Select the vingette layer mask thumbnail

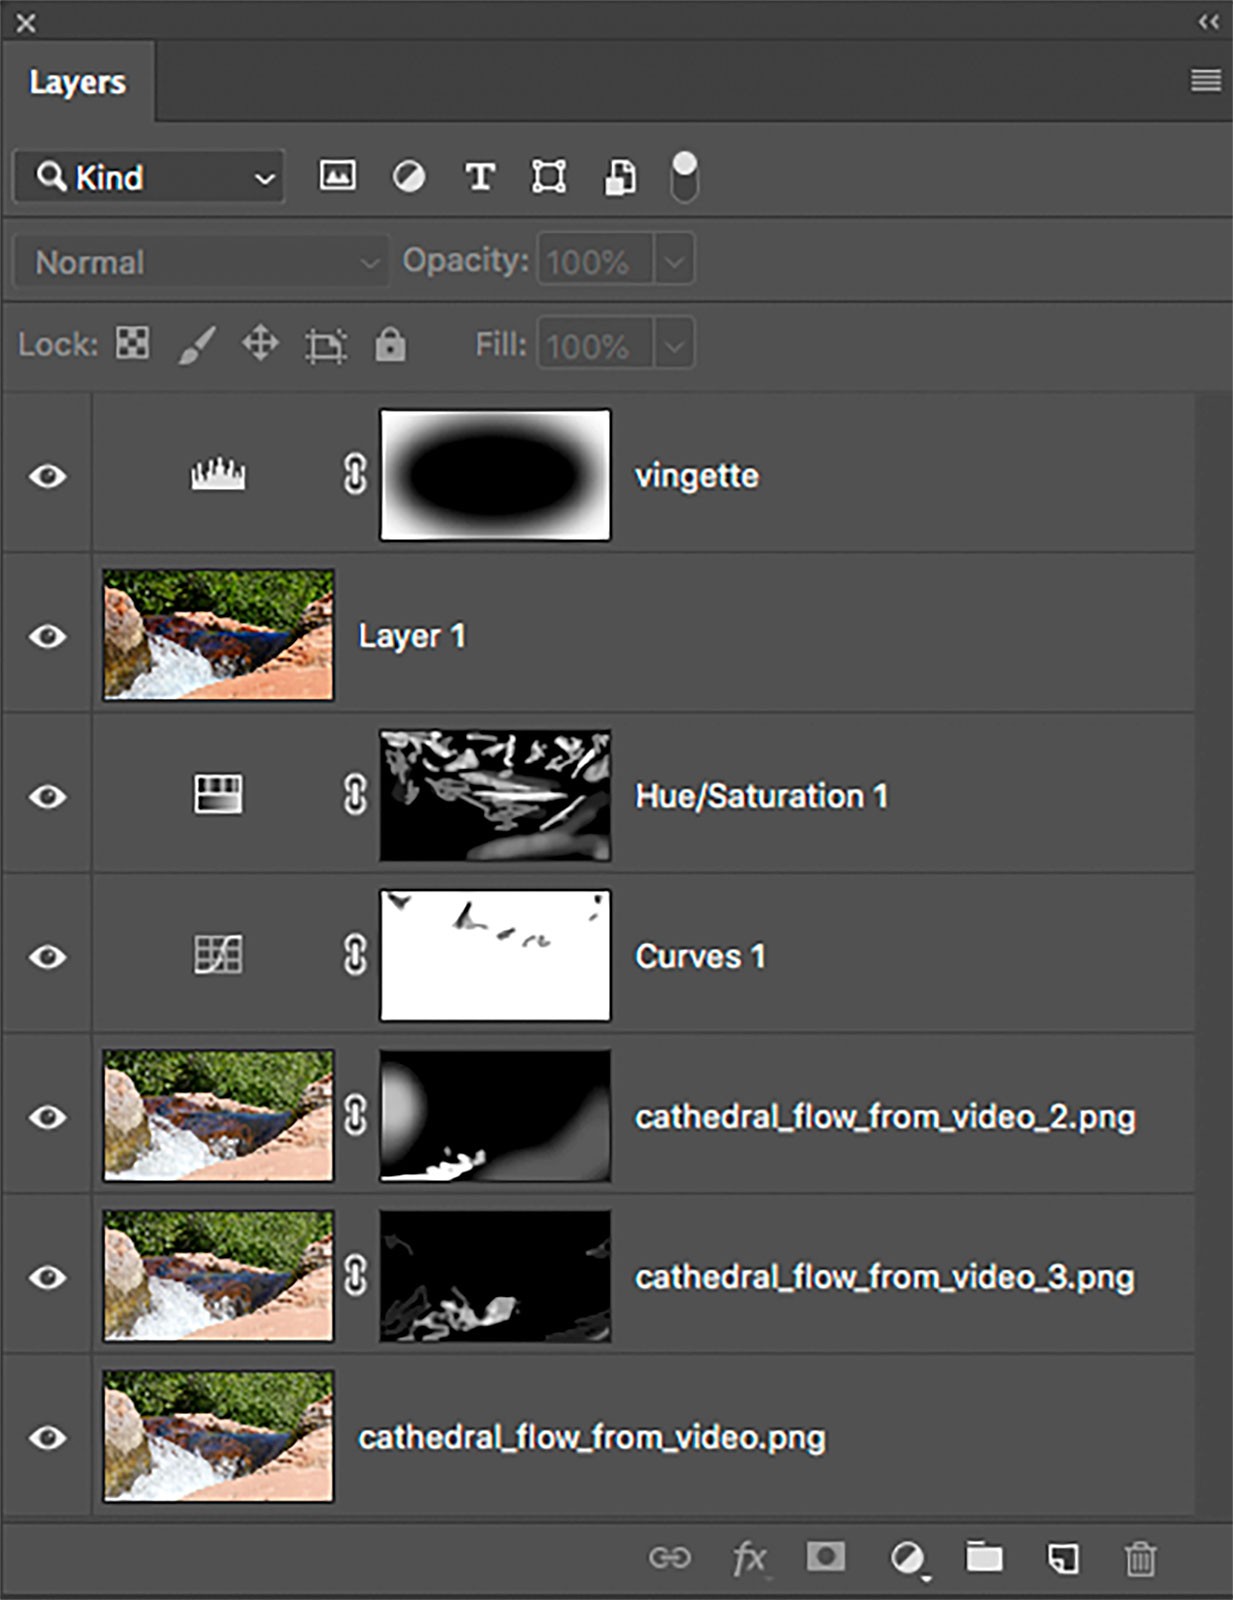[495, 475]
